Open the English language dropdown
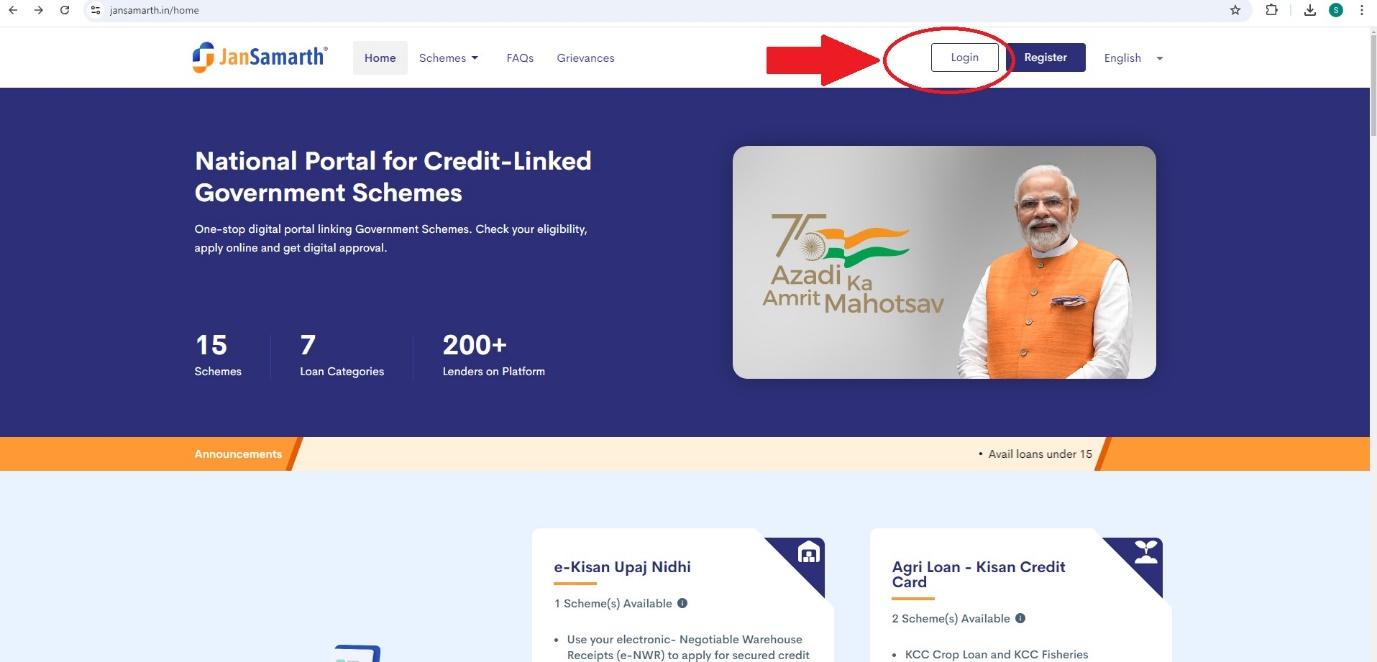 pos(1133,58)
